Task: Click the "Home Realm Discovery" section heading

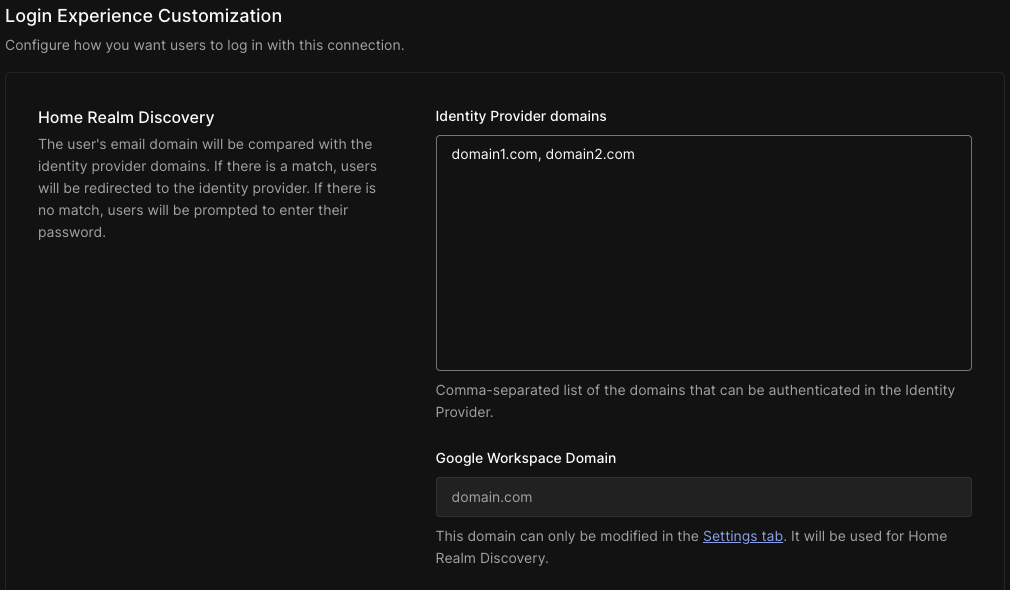Action: pos(126,117)
